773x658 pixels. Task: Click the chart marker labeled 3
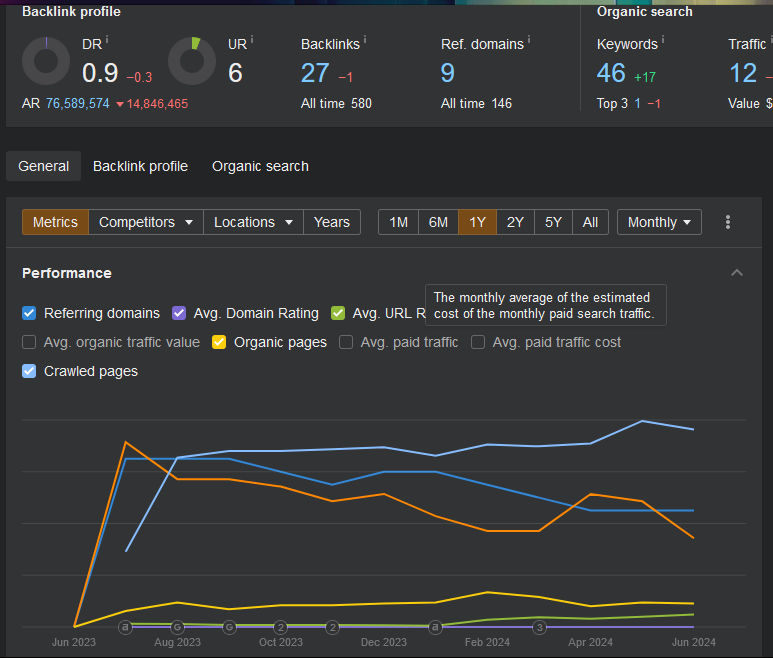(539, 627)
